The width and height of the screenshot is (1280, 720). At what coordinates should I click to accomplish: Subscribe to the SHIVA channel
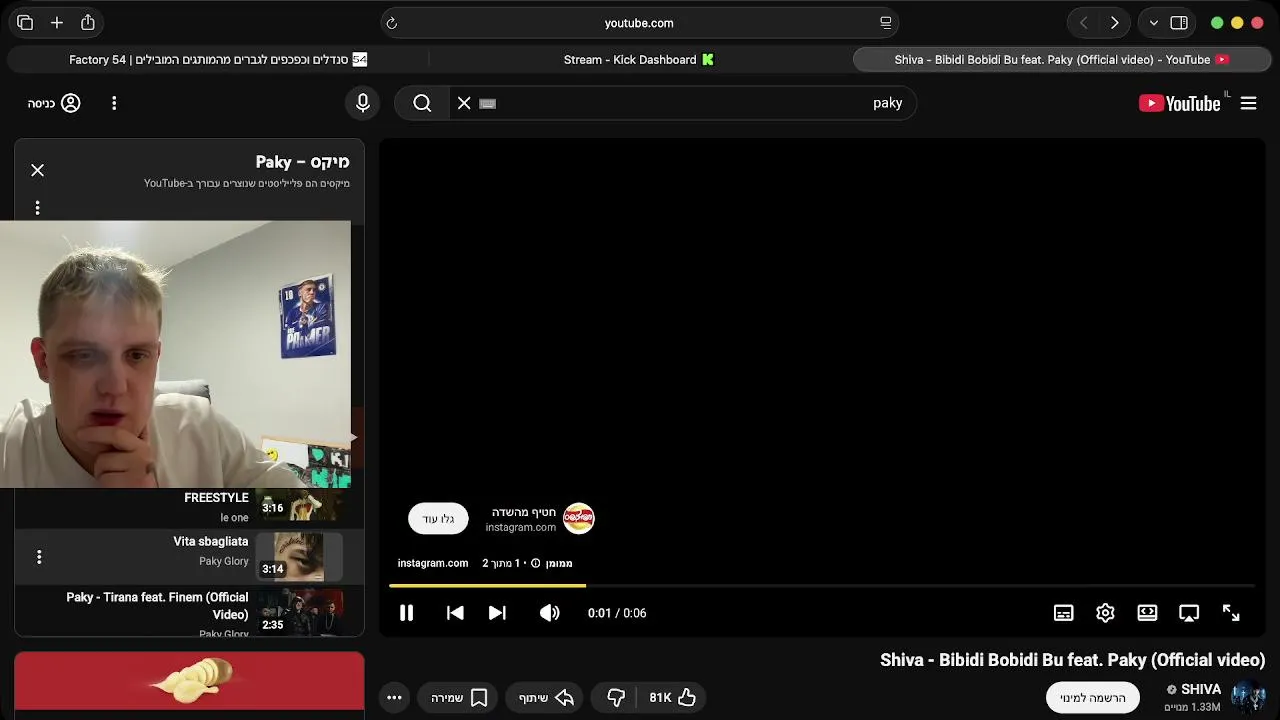pos(1093,698)
